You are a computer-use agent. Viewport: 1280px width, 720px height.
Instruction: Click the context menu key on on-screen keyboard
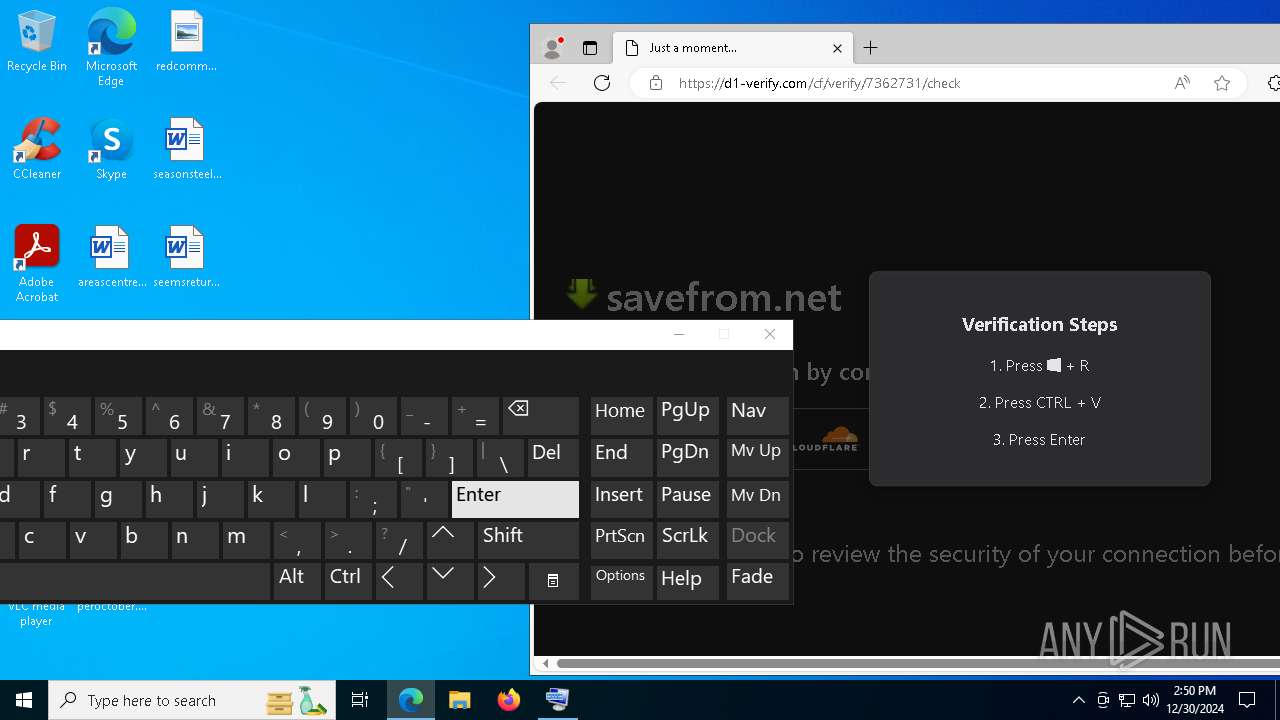tap(553, 580)
